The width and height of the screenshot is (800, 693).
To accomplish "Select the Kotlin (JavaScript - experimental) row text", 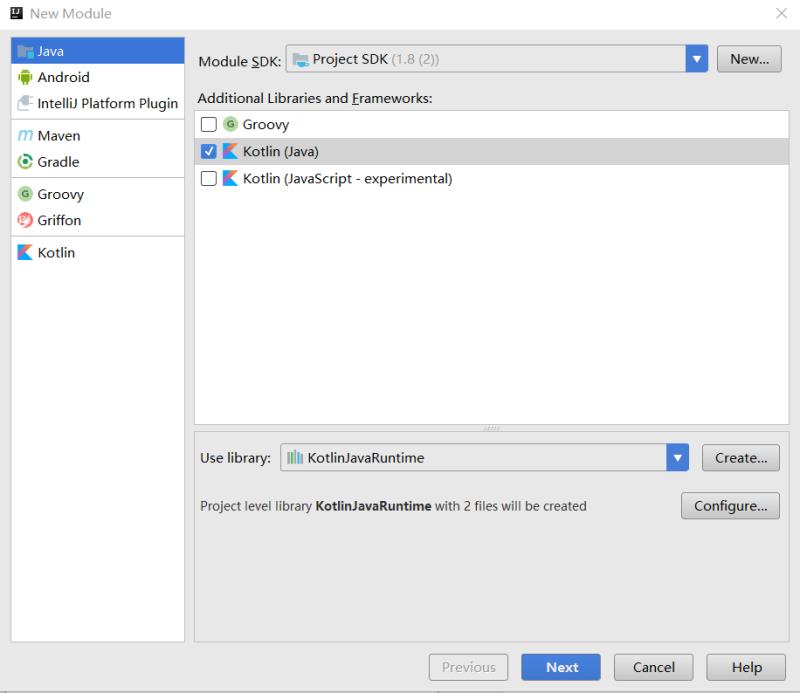I will [x=347, y=179].
